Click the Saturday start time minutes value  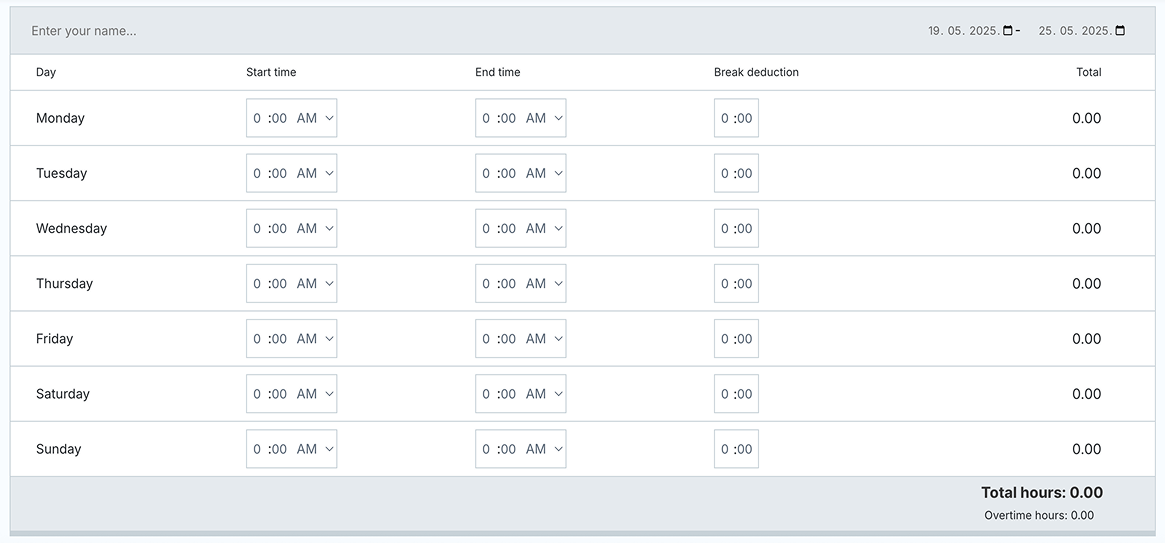pyautogui.click(x=279, y=394)
